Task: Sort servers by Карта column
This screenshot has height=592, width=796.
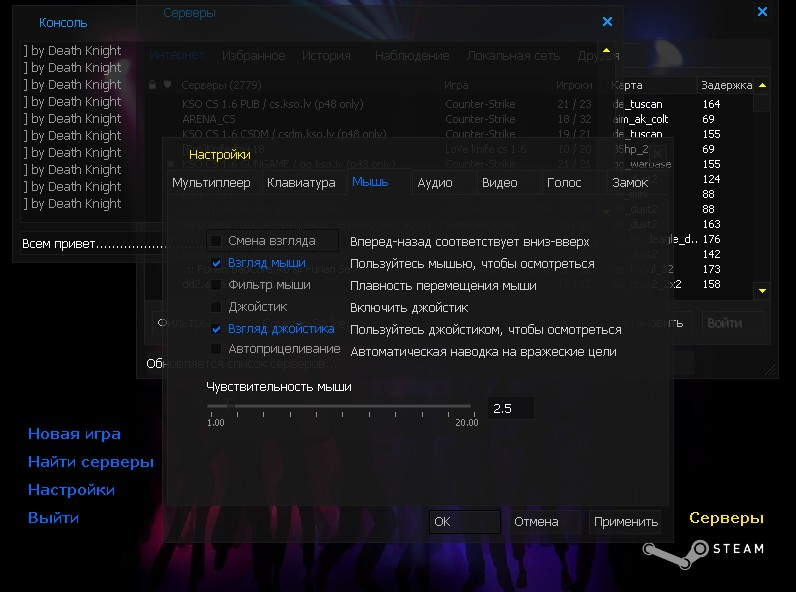Action: [x=652, y=85]
